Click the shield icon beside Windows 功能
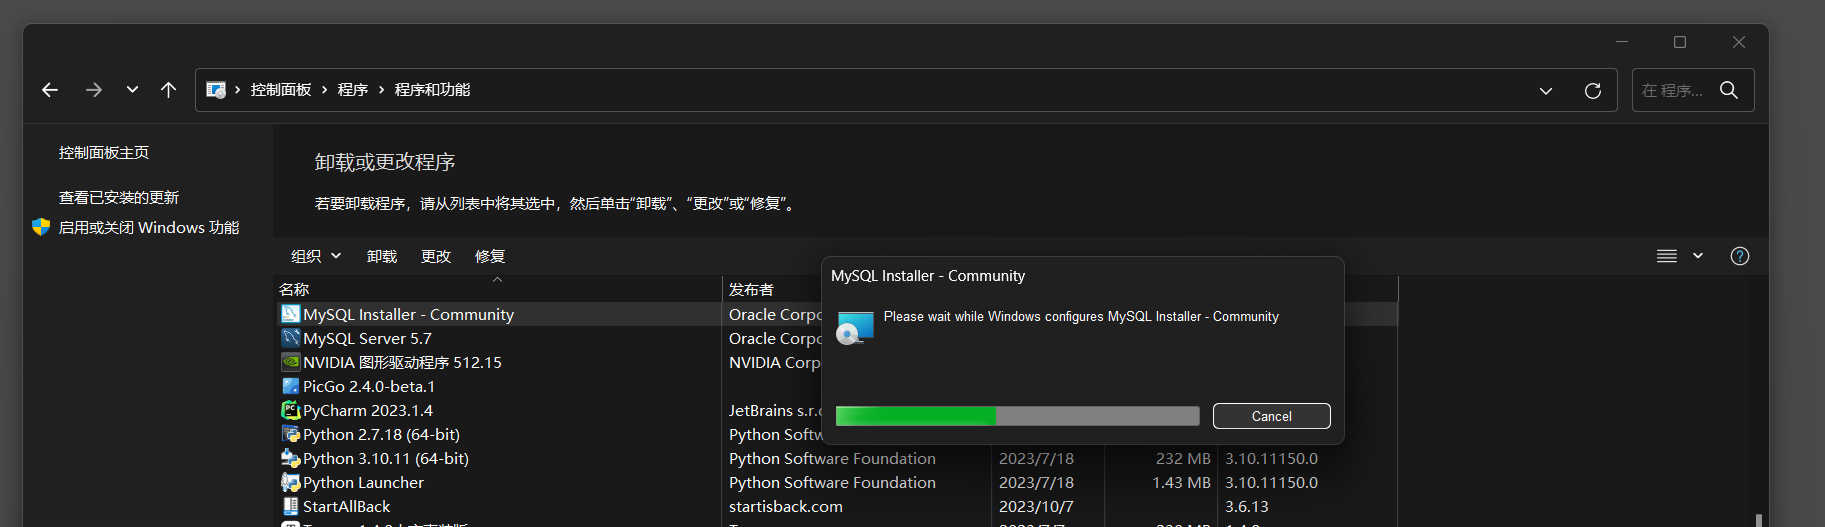Viewport: 1825px width, 527px height. (x=41, y=227)
